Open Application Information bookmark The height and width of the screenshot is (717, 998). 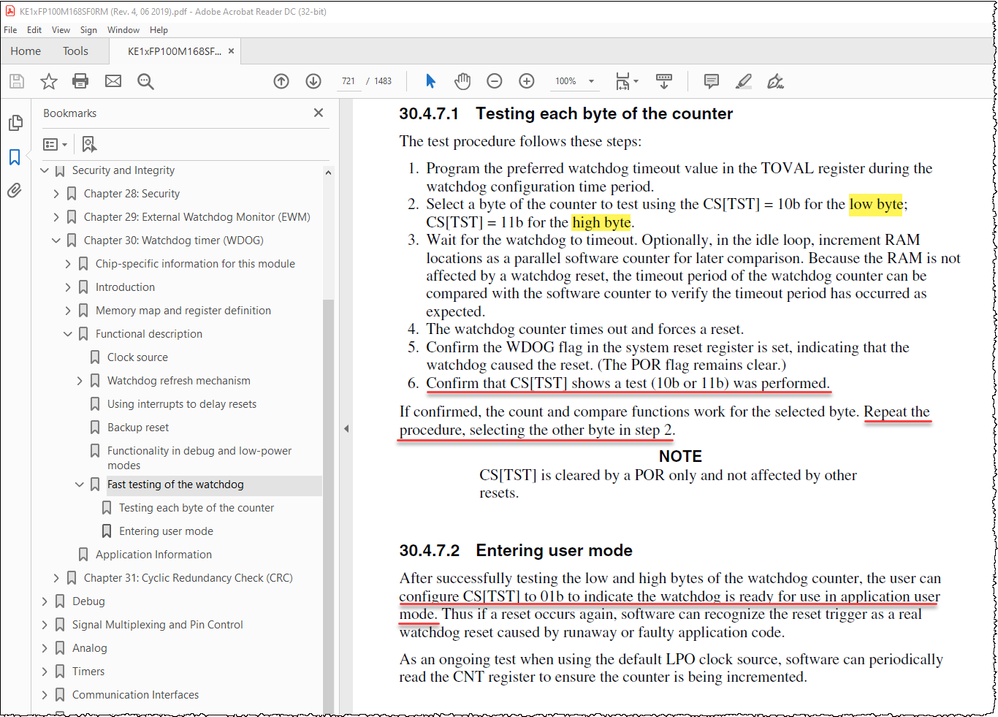154,555
